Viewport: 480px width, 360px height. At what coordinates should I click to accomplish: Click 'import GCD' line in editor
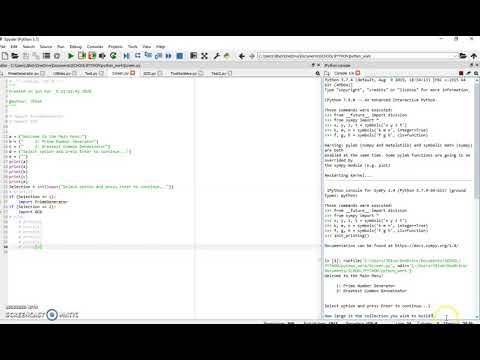[x=30, y=212]
